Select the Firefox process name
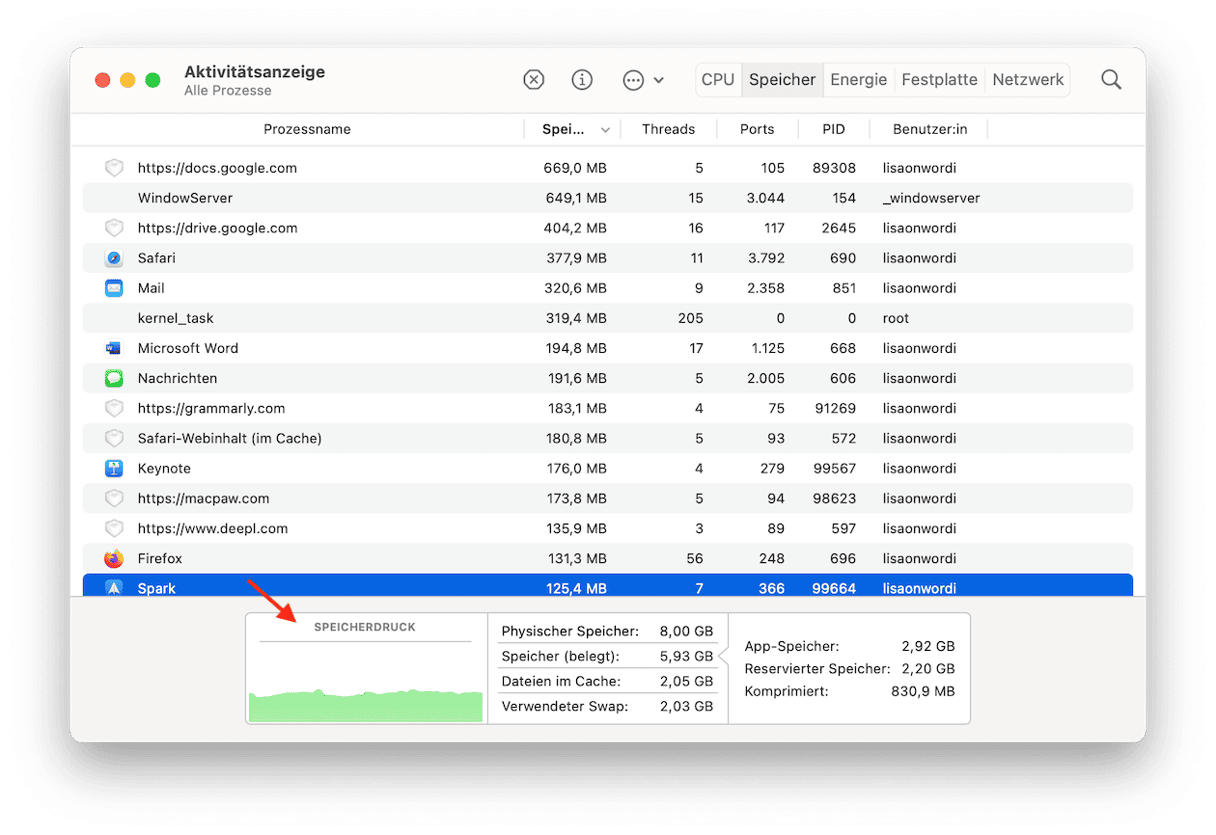 tap(160, 558)
